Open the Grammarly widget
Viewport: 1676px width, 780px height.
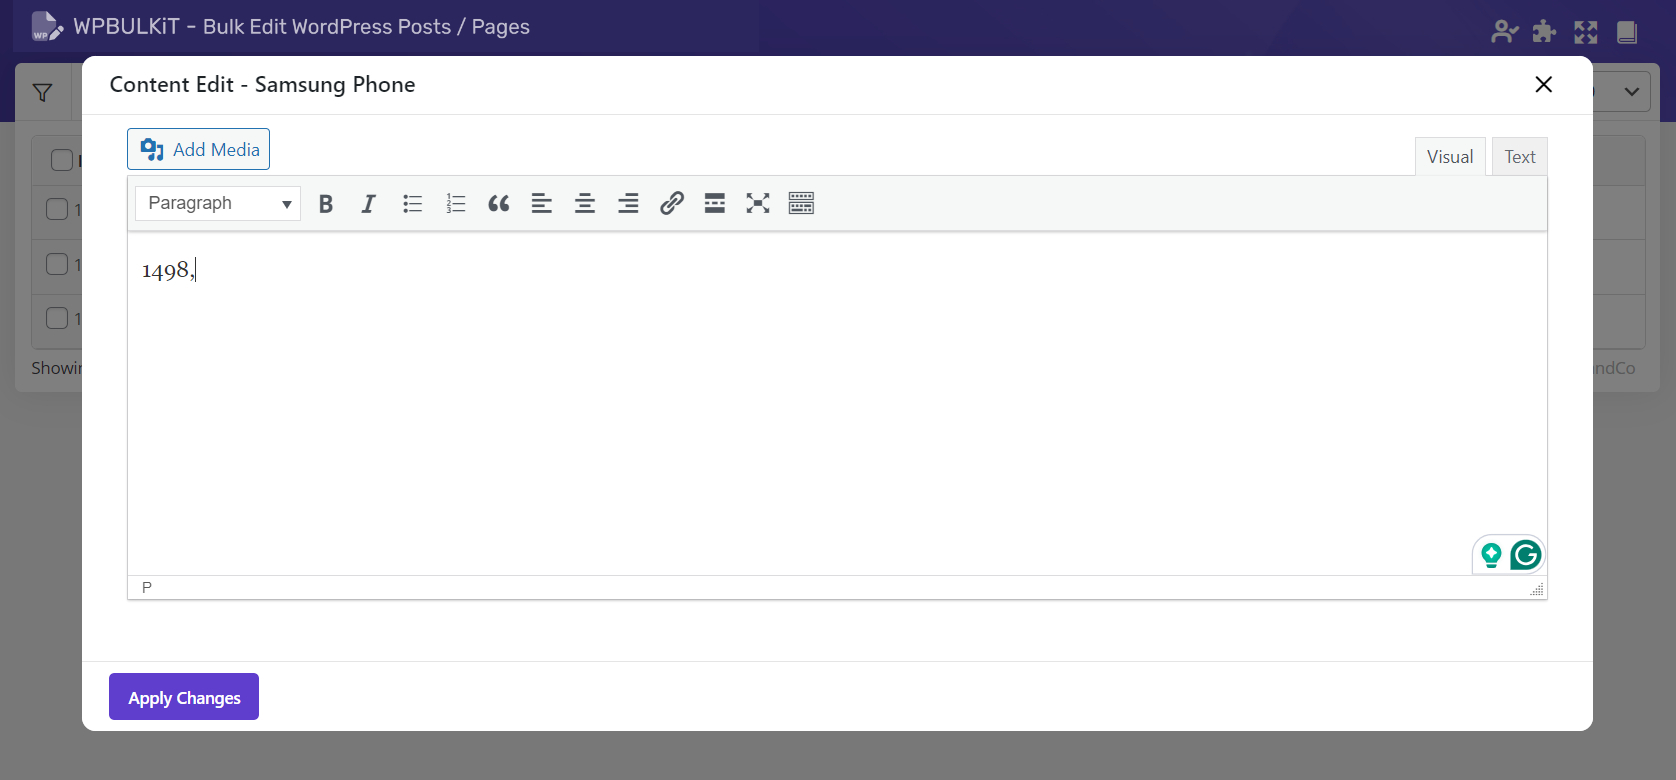(x=1525, y=555)
